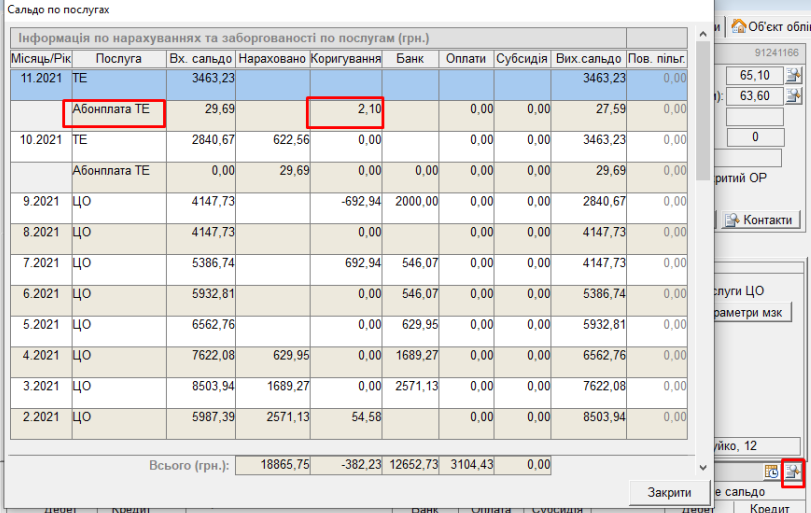Click the edit icon beside the 65,10 field
811x513 pixels.
pos(794,75)
